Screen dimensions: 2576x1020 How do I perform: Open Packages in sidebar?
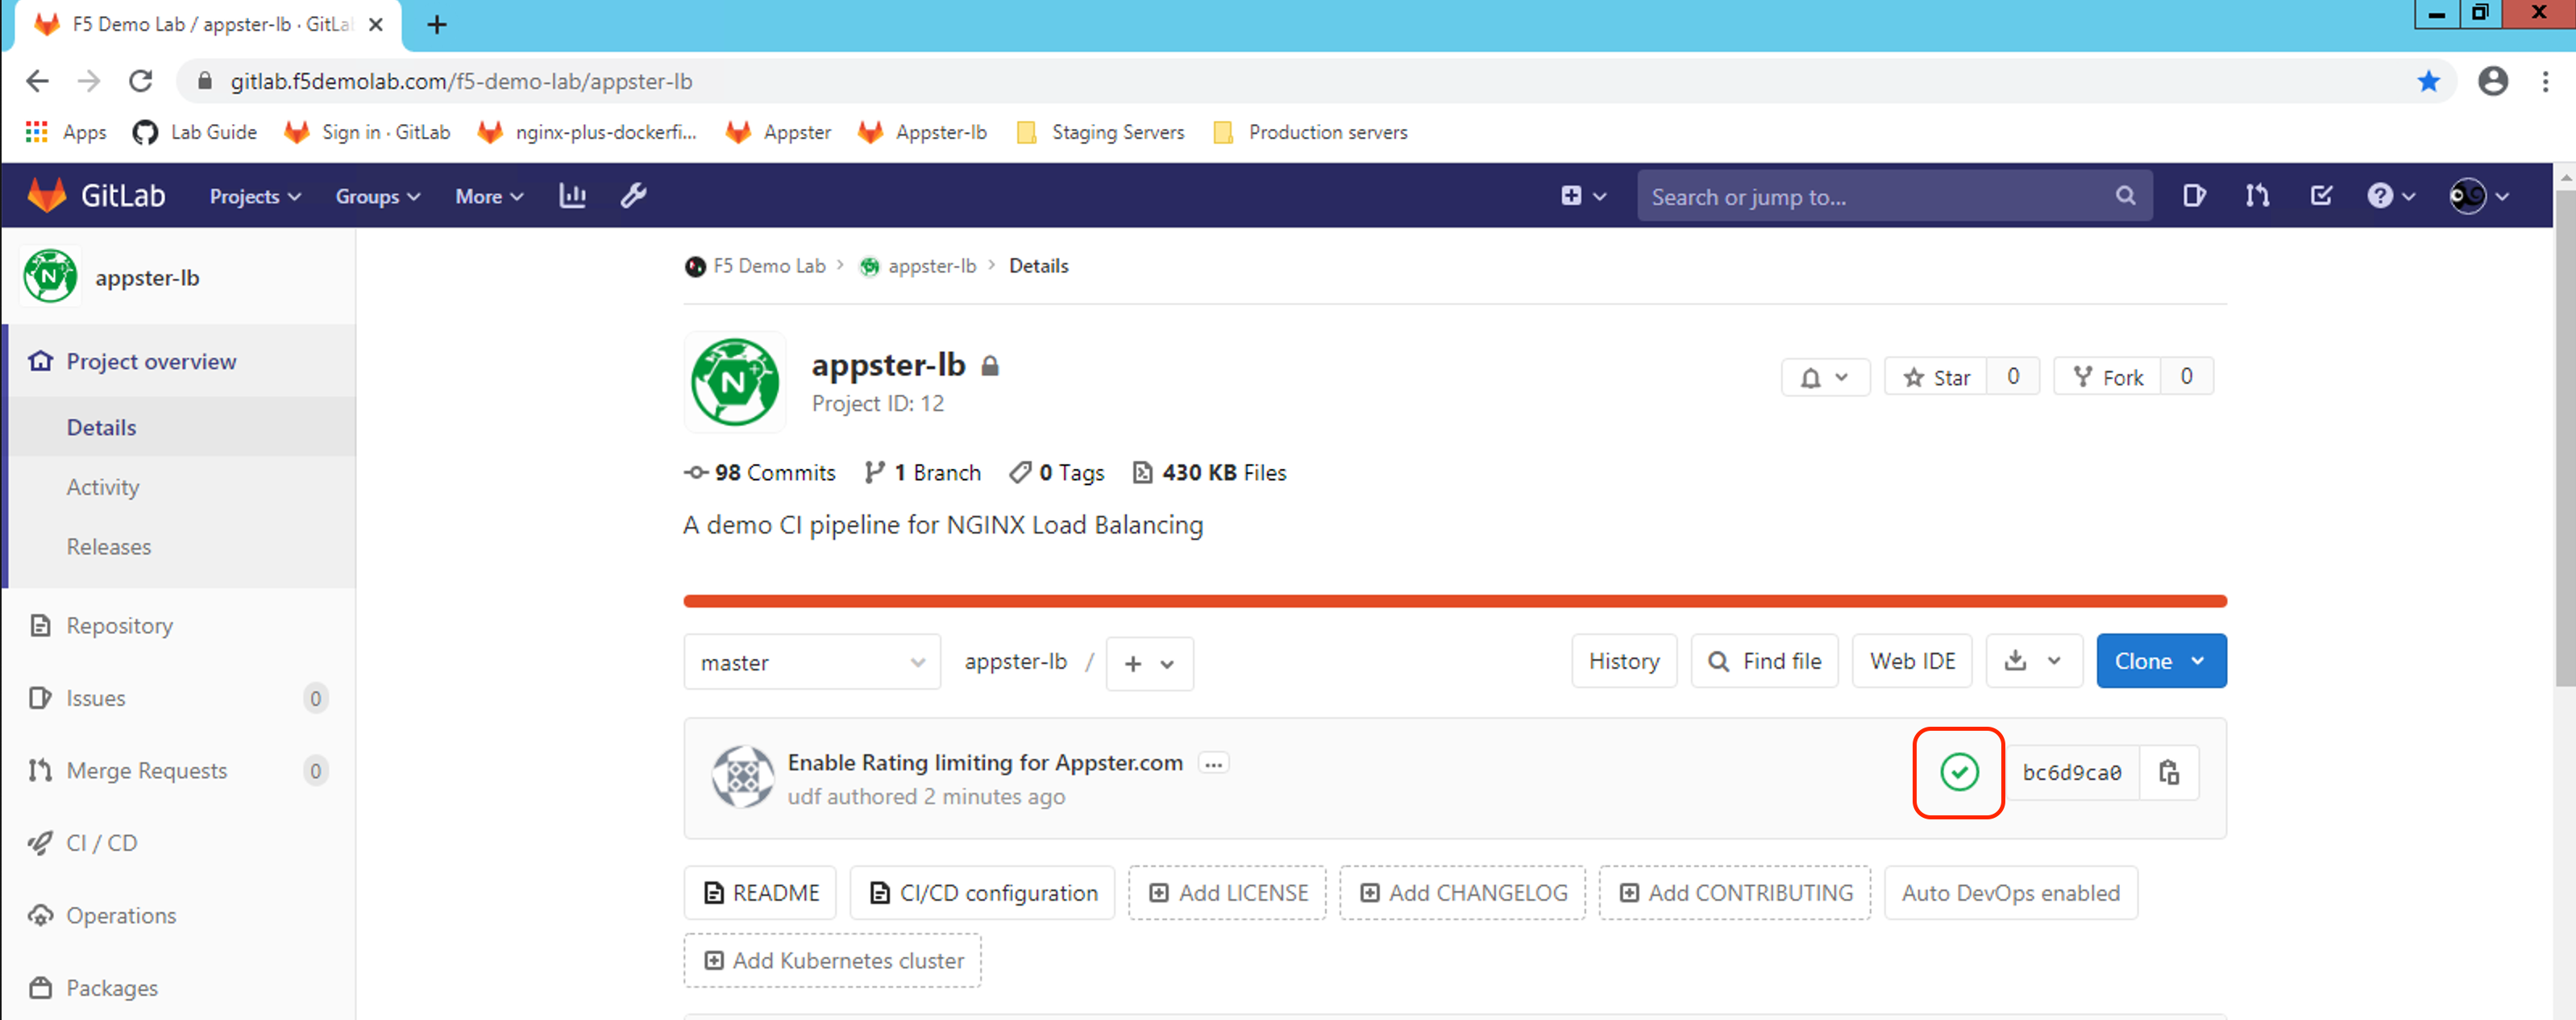(112, 988)
